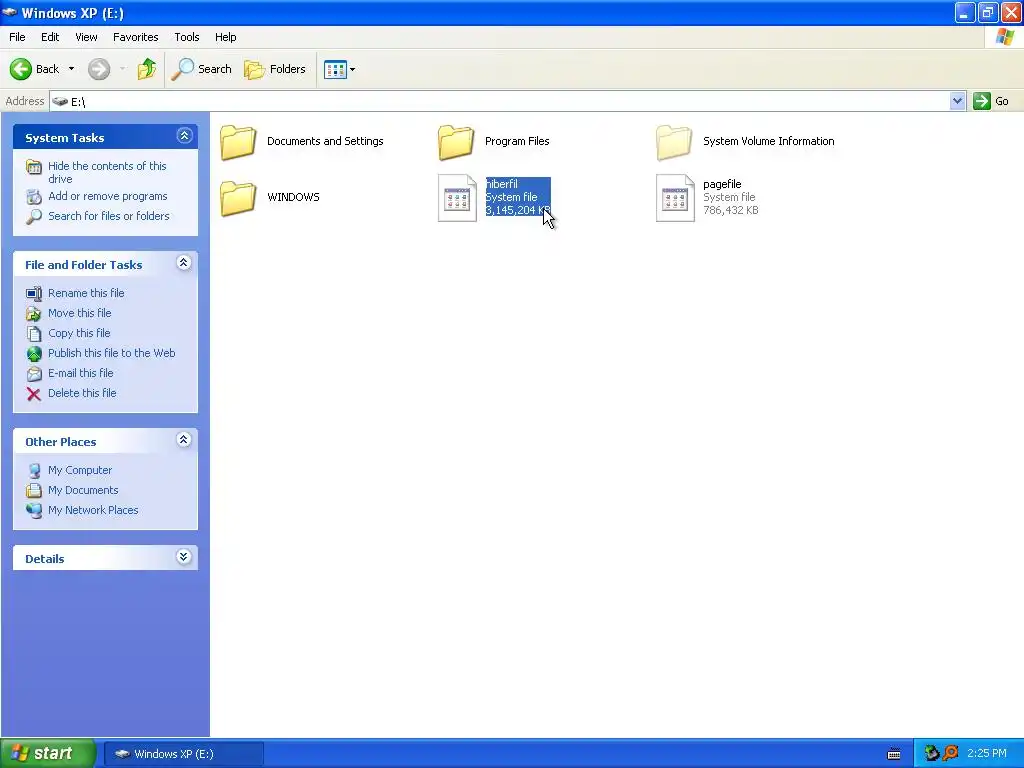1024x768 pixels.
Task: Go up one folder level
Action: (146, 69)
